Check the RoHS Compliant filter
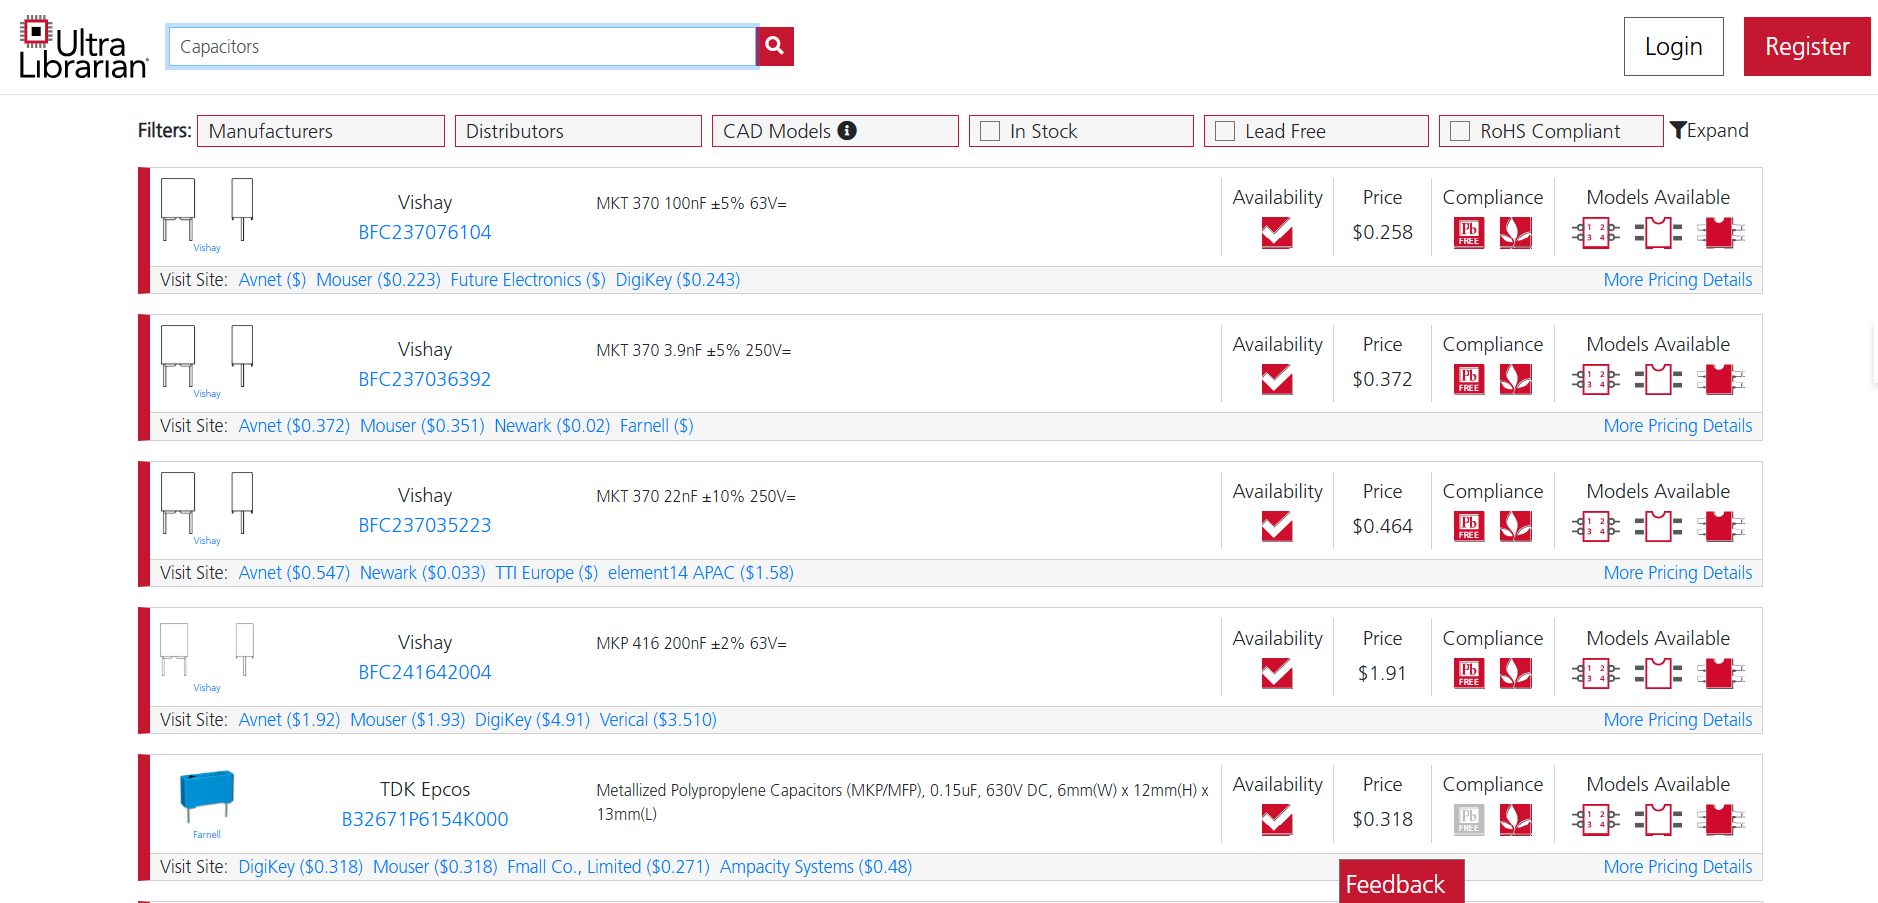 (x=1460, y=131)
